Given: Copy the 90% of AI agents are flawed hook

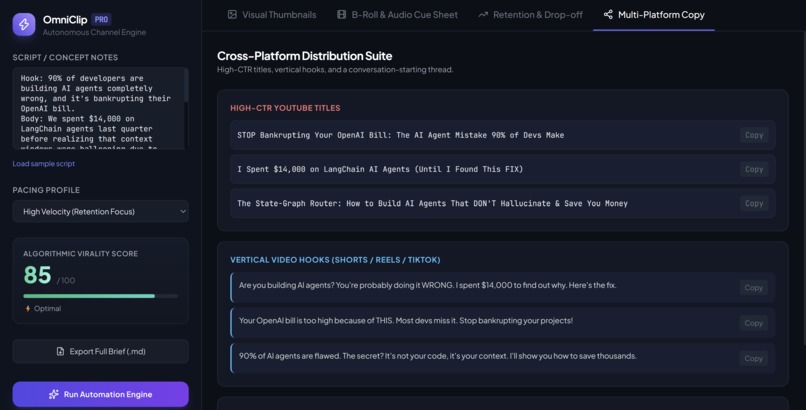Looking at the screenshot, I should [x=754, y=359].
